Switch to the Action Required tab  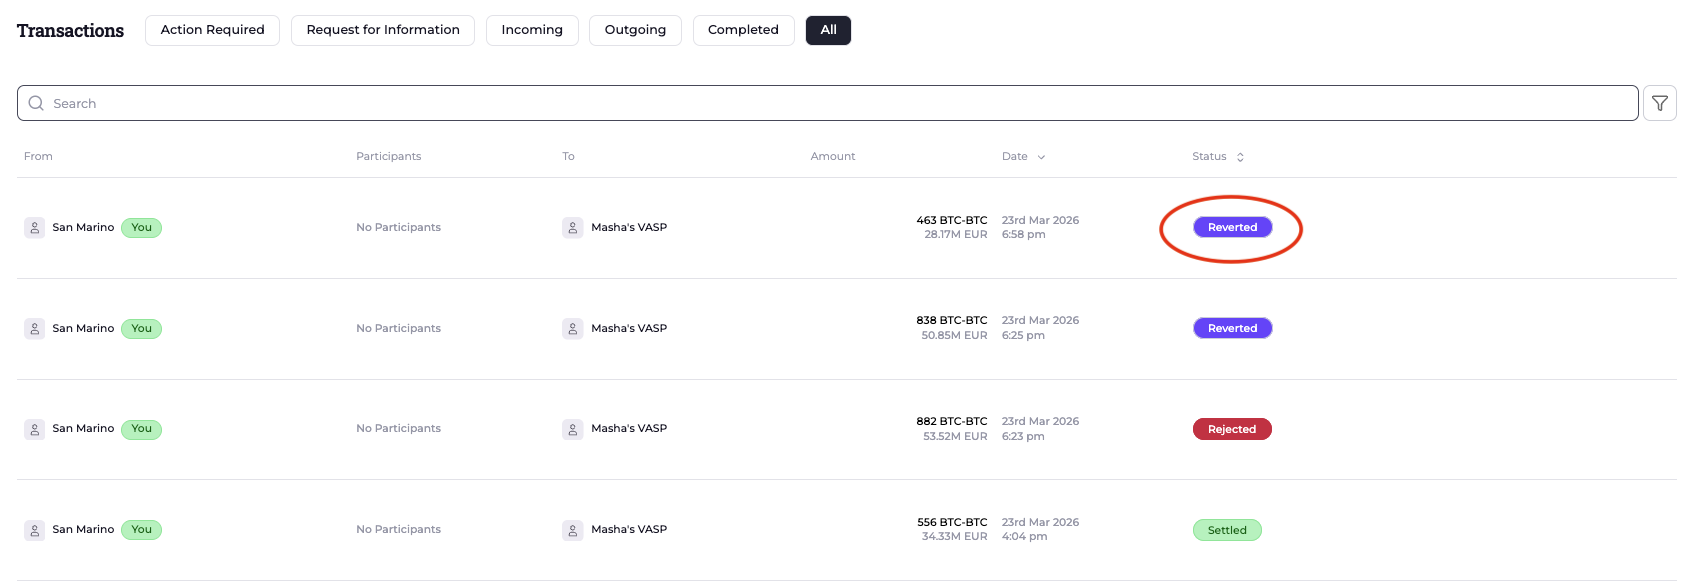pyautogui.click(x=213, y=30)
